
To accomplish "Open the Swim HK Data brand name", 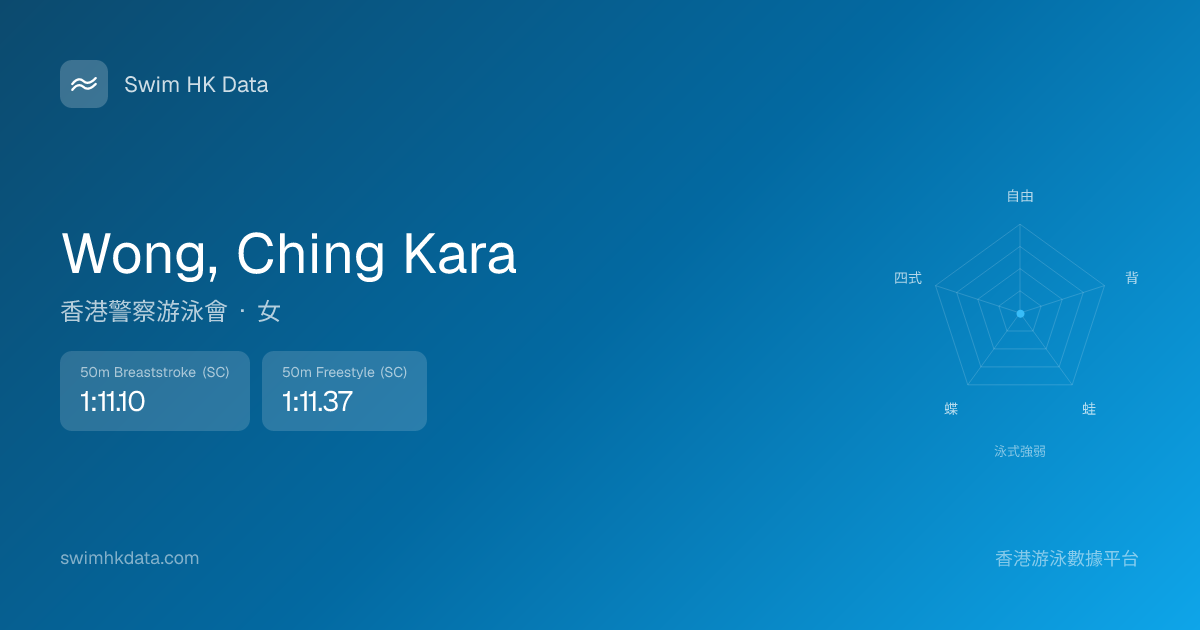I will (x=196, y=85).
